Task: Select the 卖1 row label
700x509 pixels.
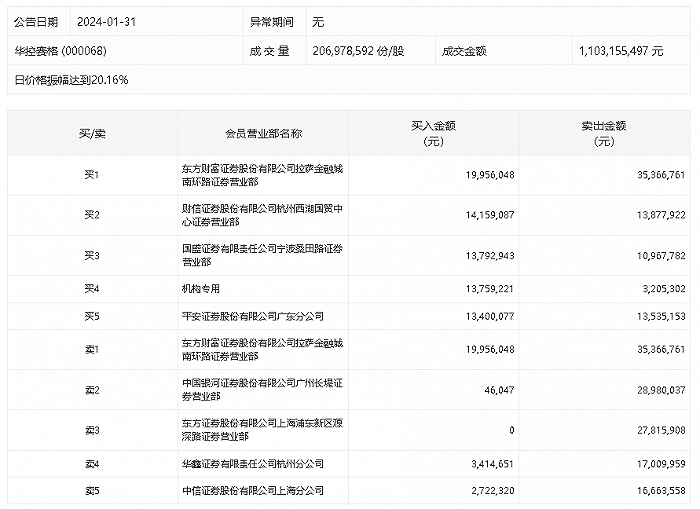Action: pyautogui.click(x=92, y=349)
